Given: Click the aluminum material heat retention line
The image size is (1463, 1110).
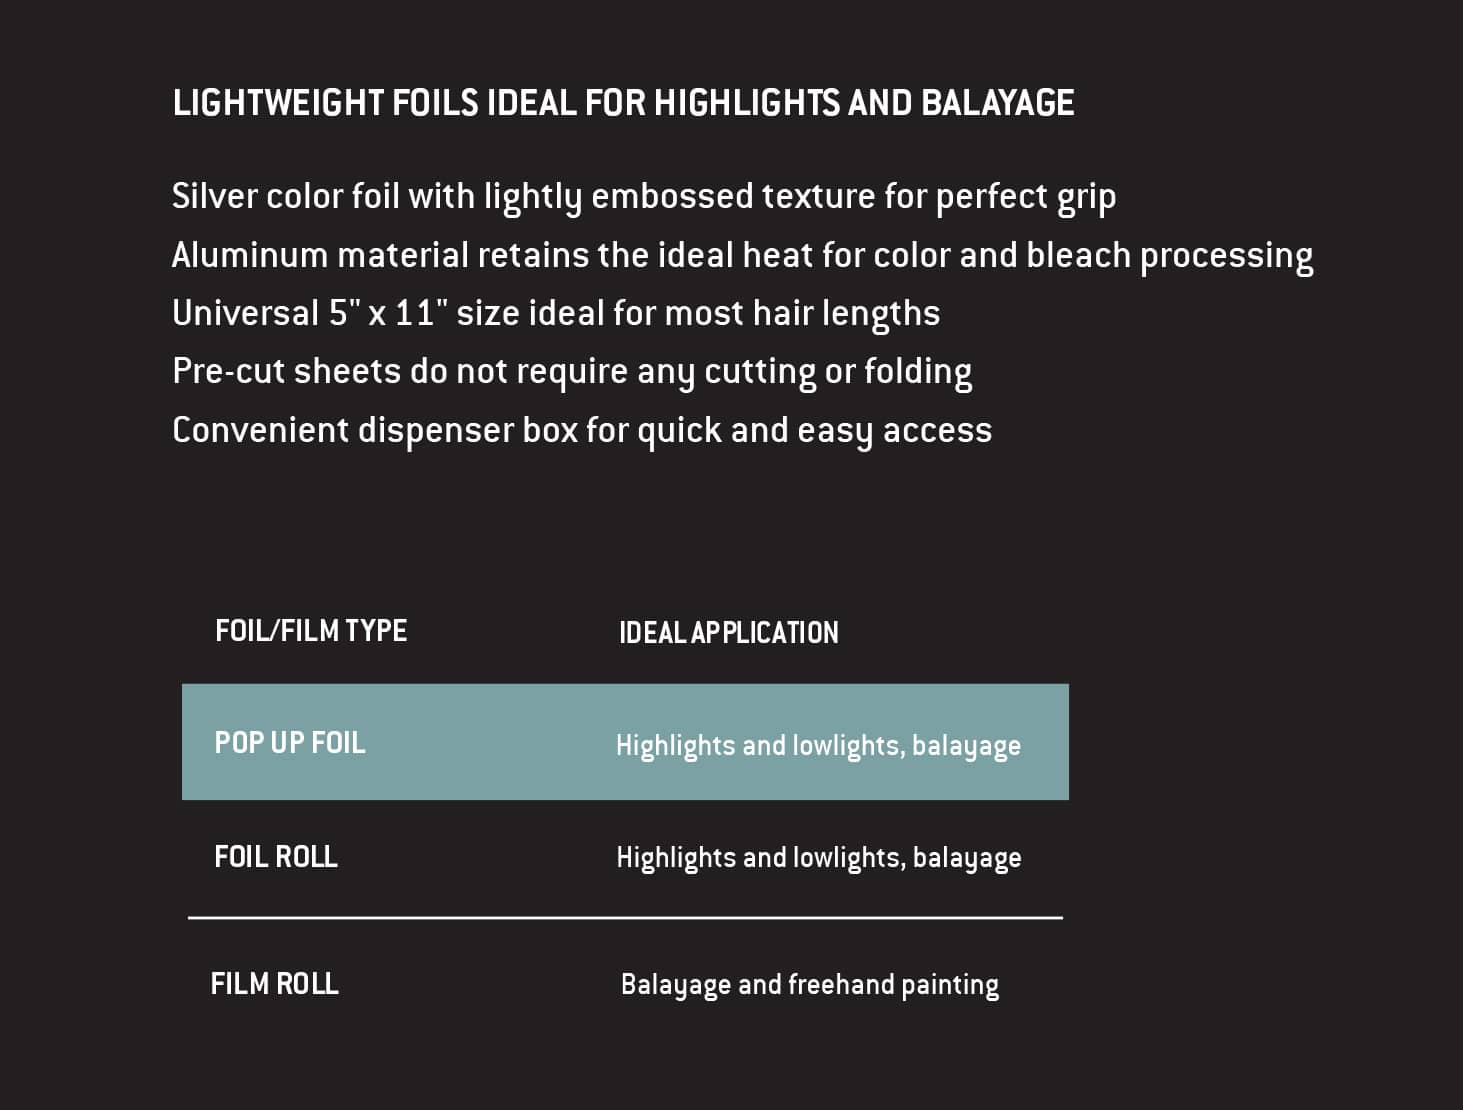Looking at the screenshot, I should (x=741, y=256).
